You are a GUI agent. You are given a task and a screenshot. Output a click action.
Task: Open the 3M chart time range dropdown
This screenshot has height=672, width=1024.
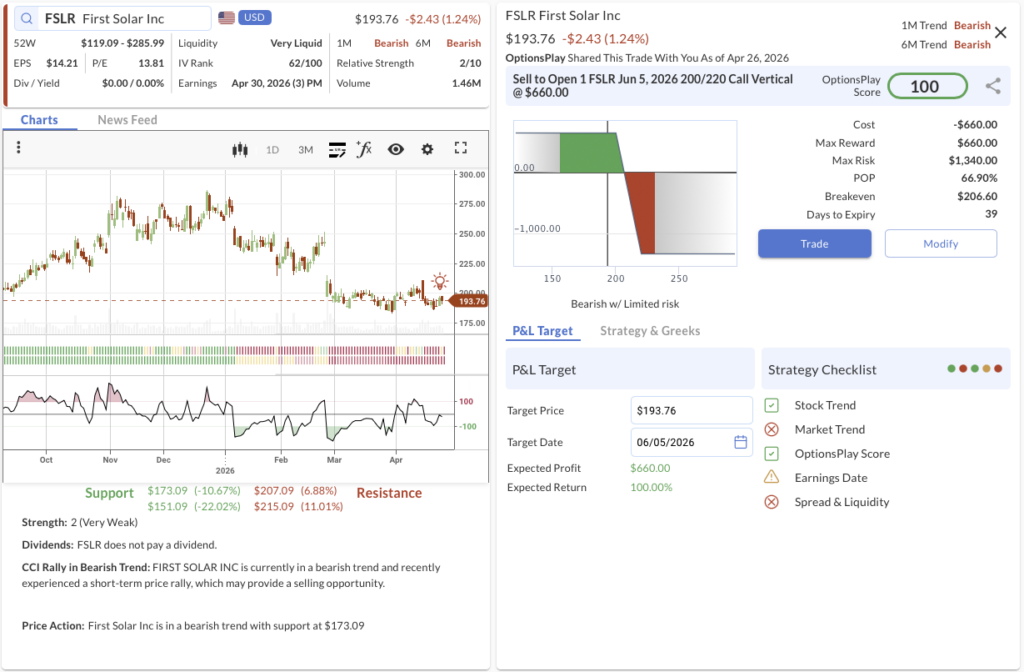(305, 150)
